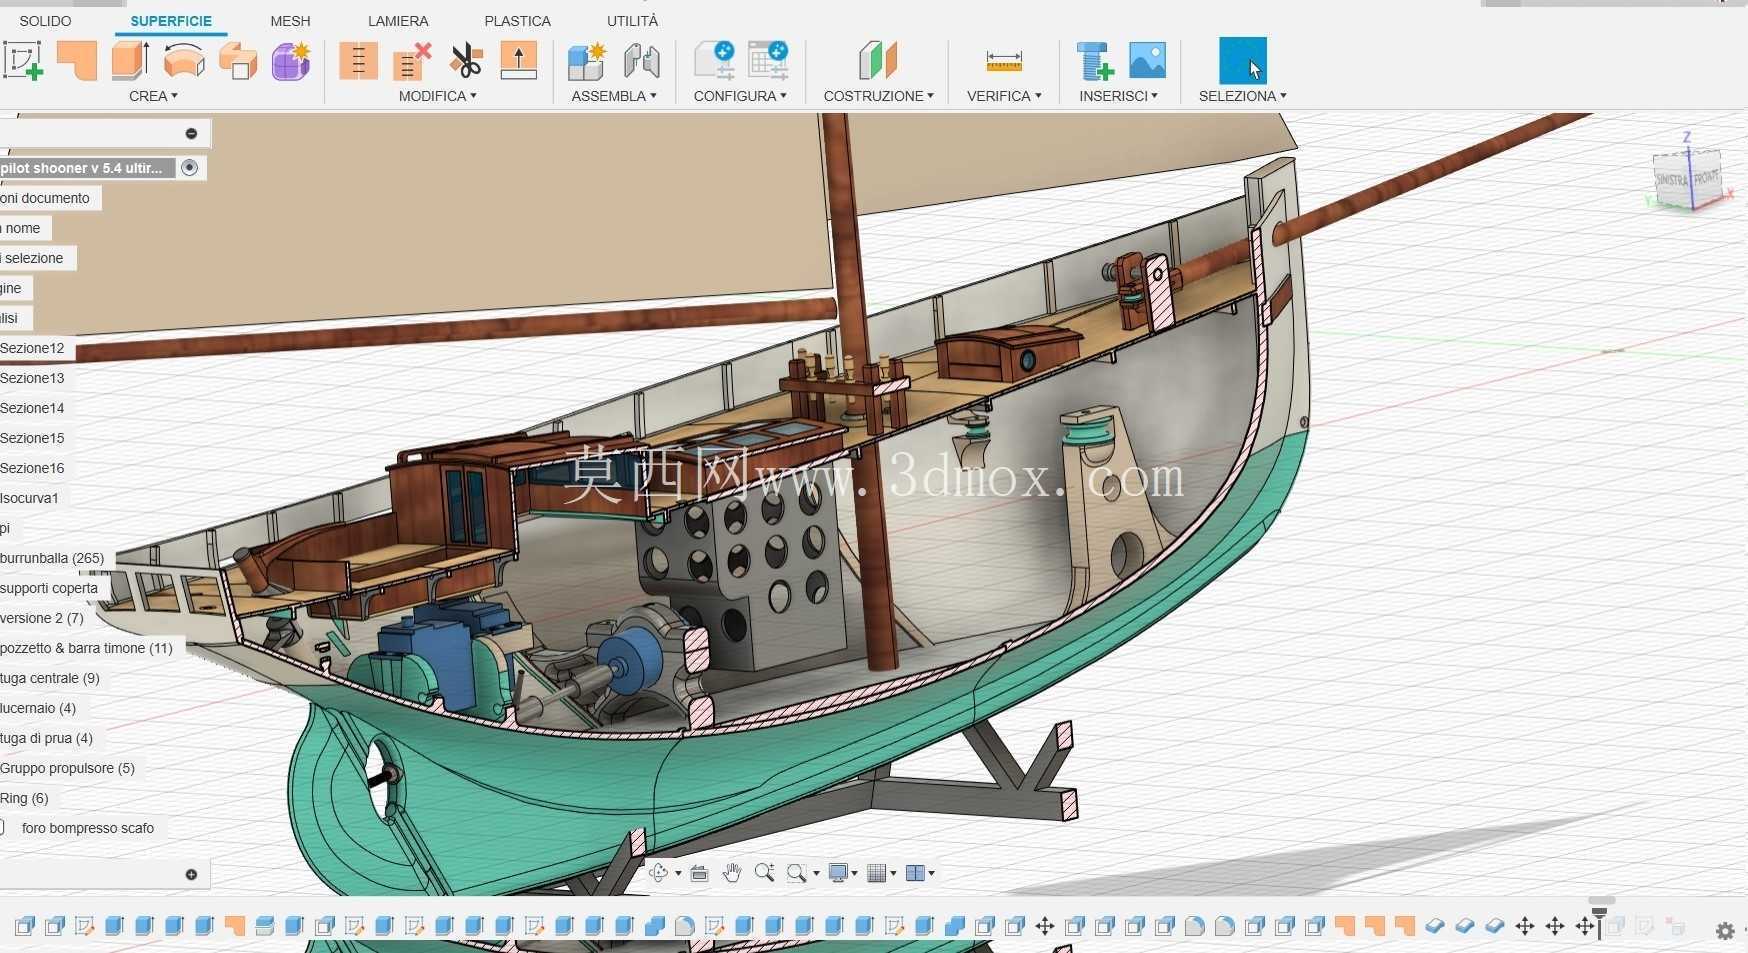Viewport: 1748px width, 953px height.
Task: Select the Trim scissors tool
Action: click(x=466, y=61)
